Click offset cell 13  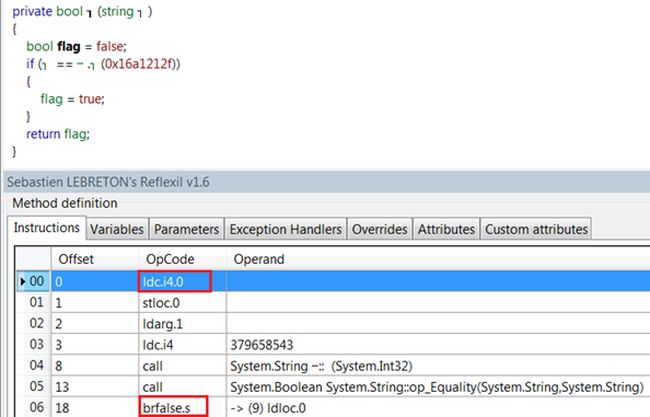click(95, 387)
